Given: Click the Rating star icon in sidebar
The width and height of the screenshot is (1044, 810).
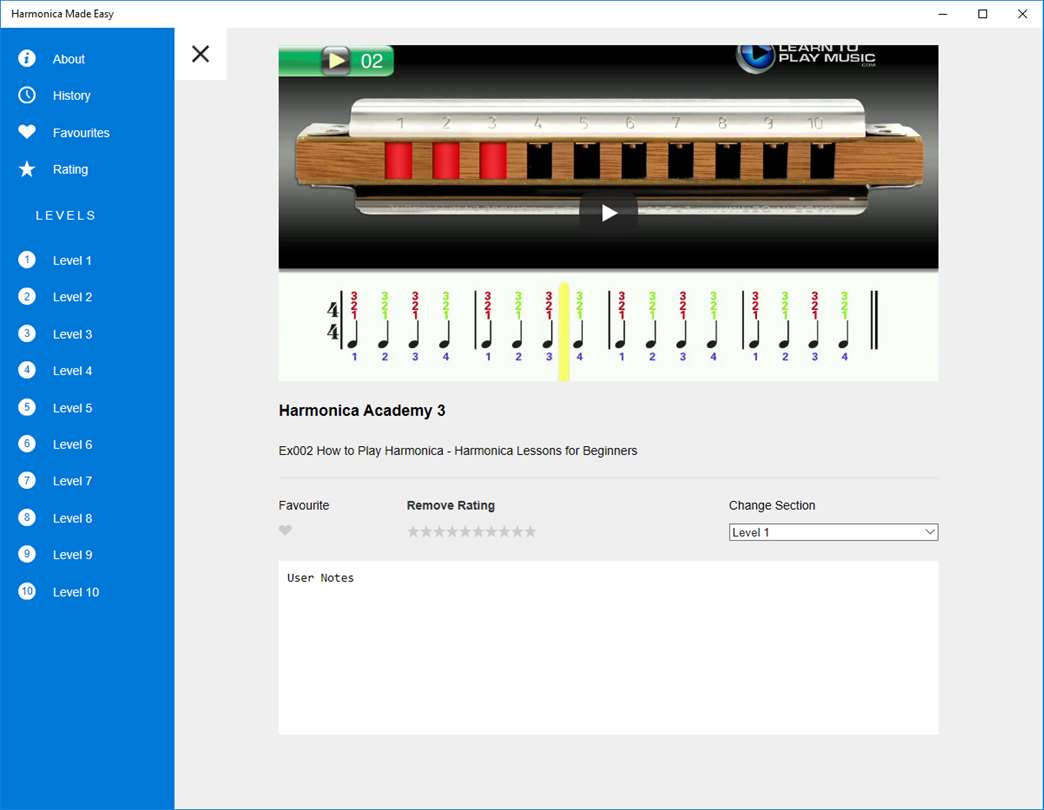Looking at the screenshot, I should coord(27,169).
